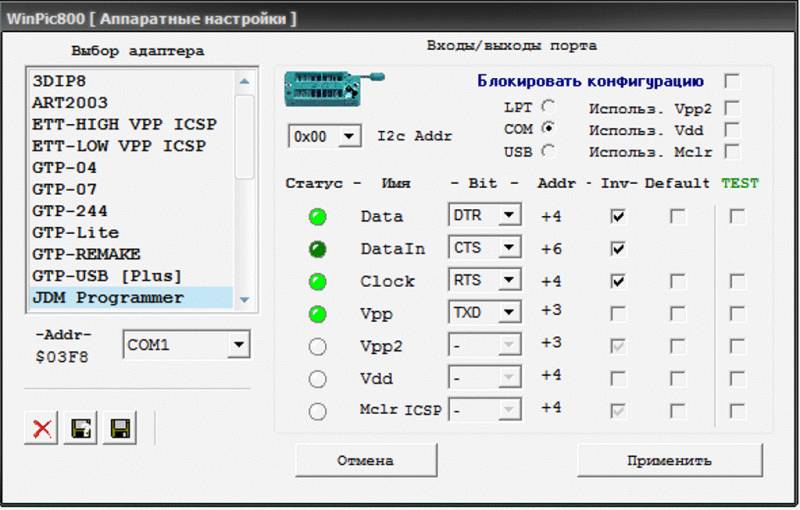The width and height of the screenshot is (800, 510).
Task: Select ETT-LOW VPP ICSP adapter
Action: (x=132, y=146)
